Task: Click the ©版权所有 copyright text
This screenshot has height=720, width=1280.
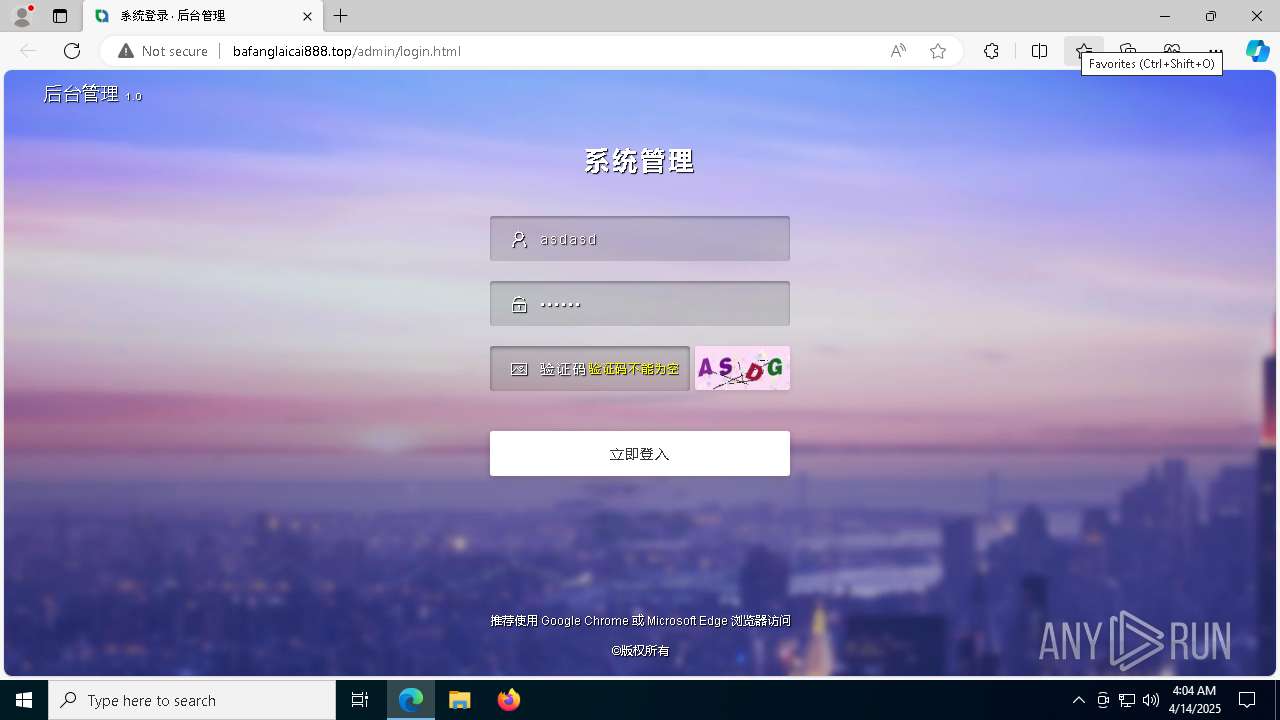Action: tap(640, 651)
